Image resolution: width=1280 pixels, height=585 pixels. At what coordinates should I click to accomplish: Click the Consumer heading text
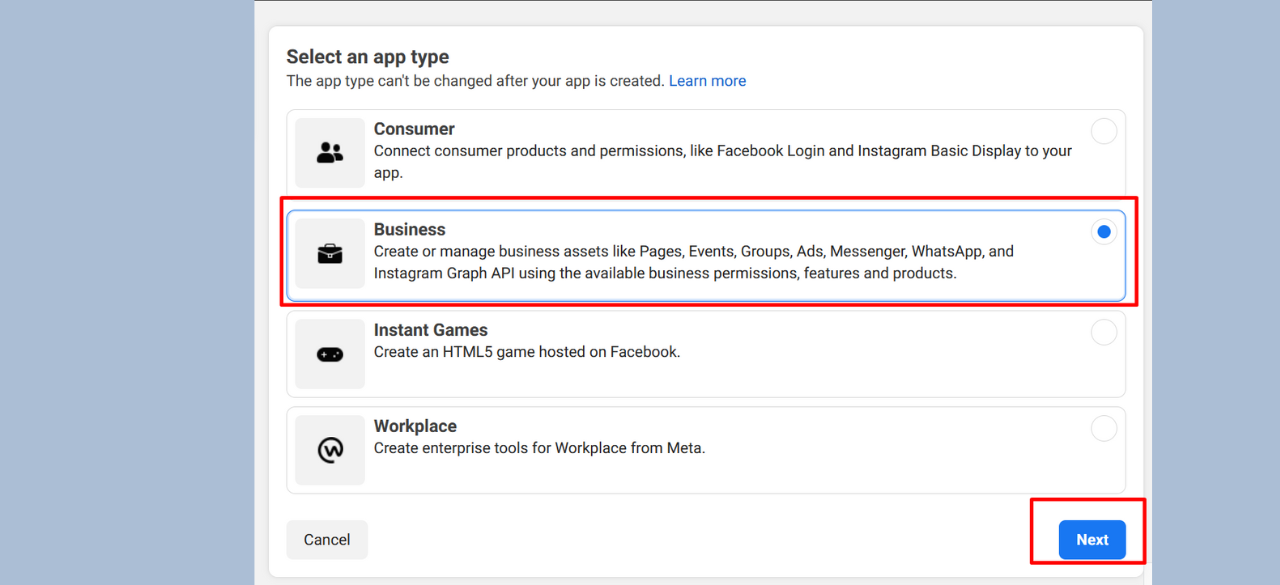pos(414,129)
